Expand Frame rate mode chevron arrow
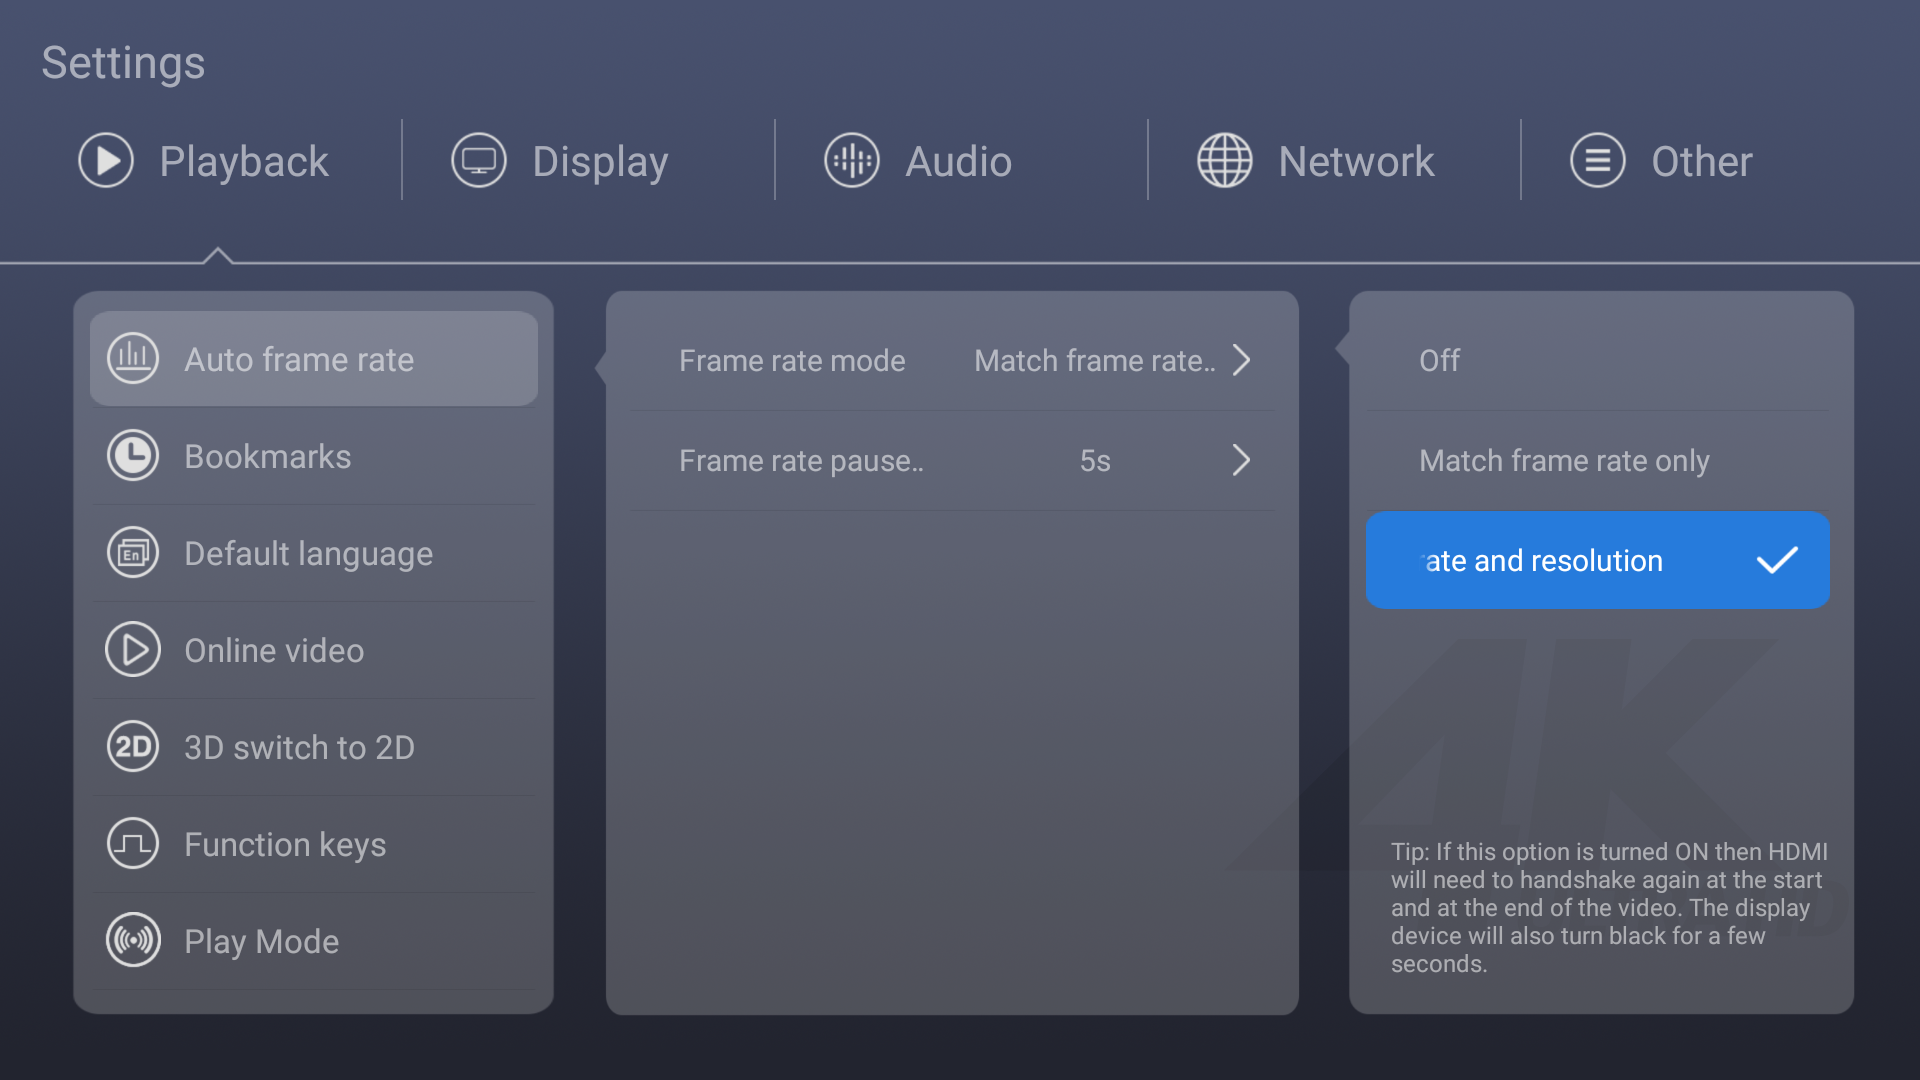Image resolution: width=1920 pixels, height=1080 pixels. click(x=1241, y=360)
